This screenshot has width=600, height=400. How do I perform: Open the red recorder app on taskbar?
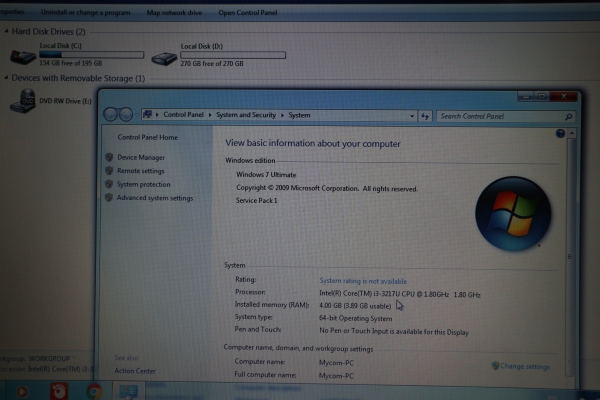click(59, 391)
